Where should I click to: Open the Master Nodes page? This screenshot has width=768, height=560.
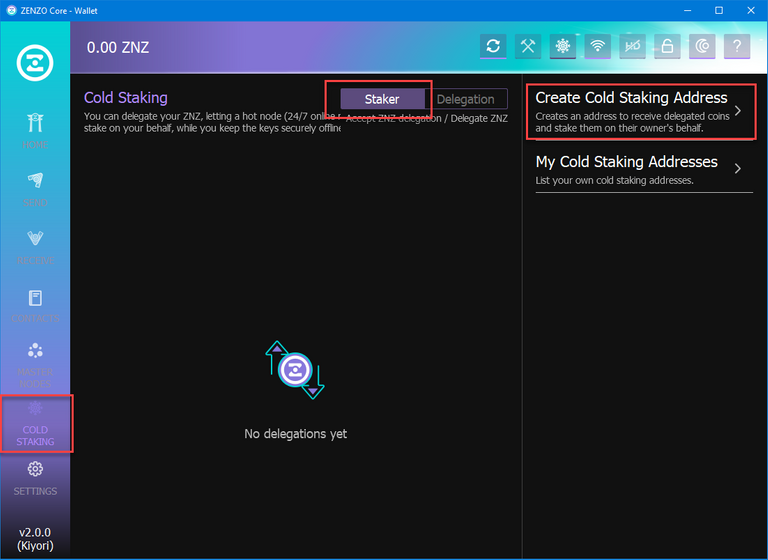tap(35, 365)
